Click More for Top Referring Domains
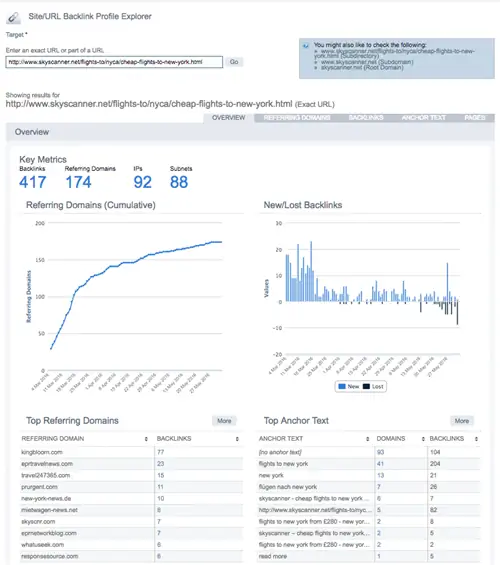The image size is (500, 565). (224, 421)
